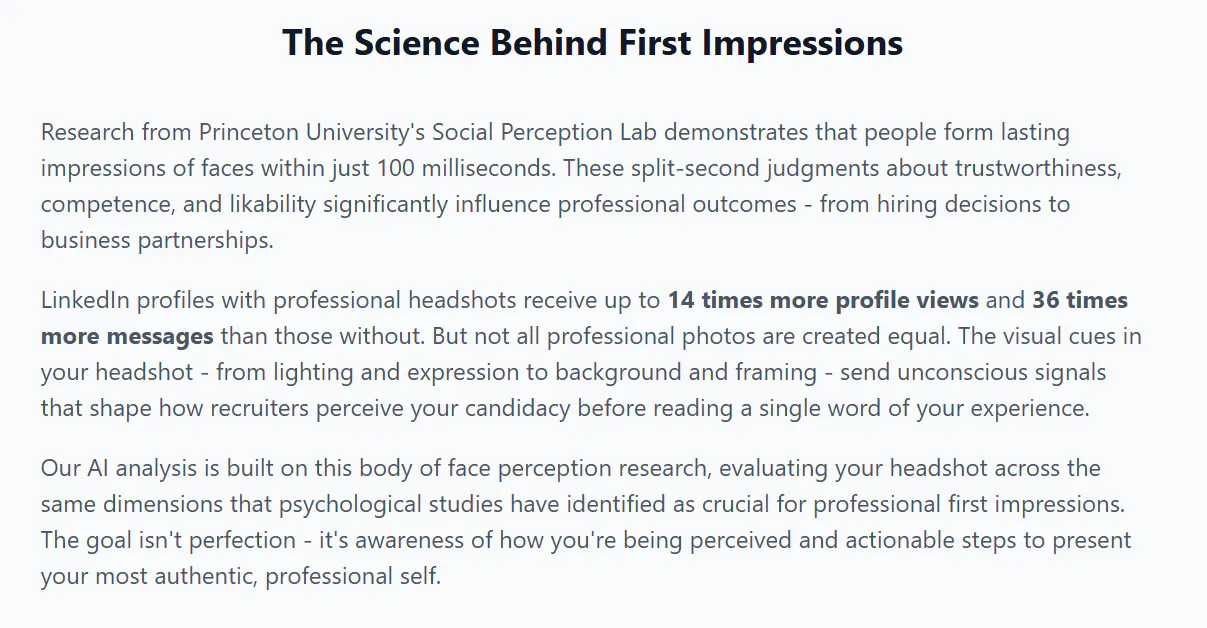Image resolution: width=1207 pixels, height=628 pixels.
Task: Click the bold text 14 times more profile views
Action: [823, 300]
